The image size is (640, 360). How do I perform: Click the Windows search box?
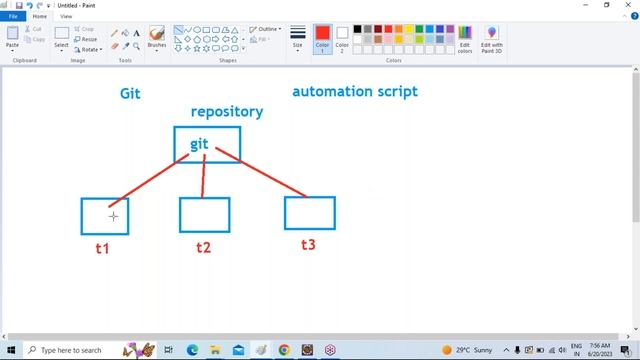[x=90, y=350]
